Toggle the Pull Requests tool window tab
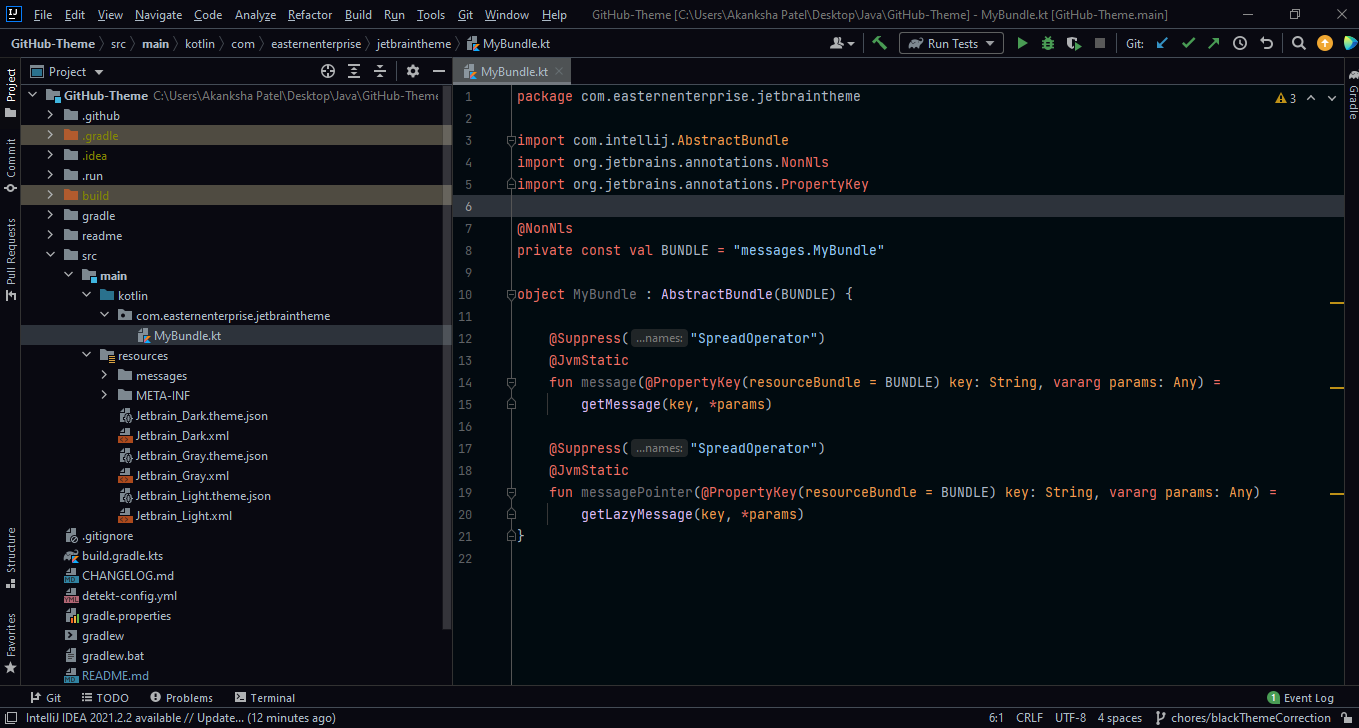Screen dimensions: 1359x728 [10, 259]
